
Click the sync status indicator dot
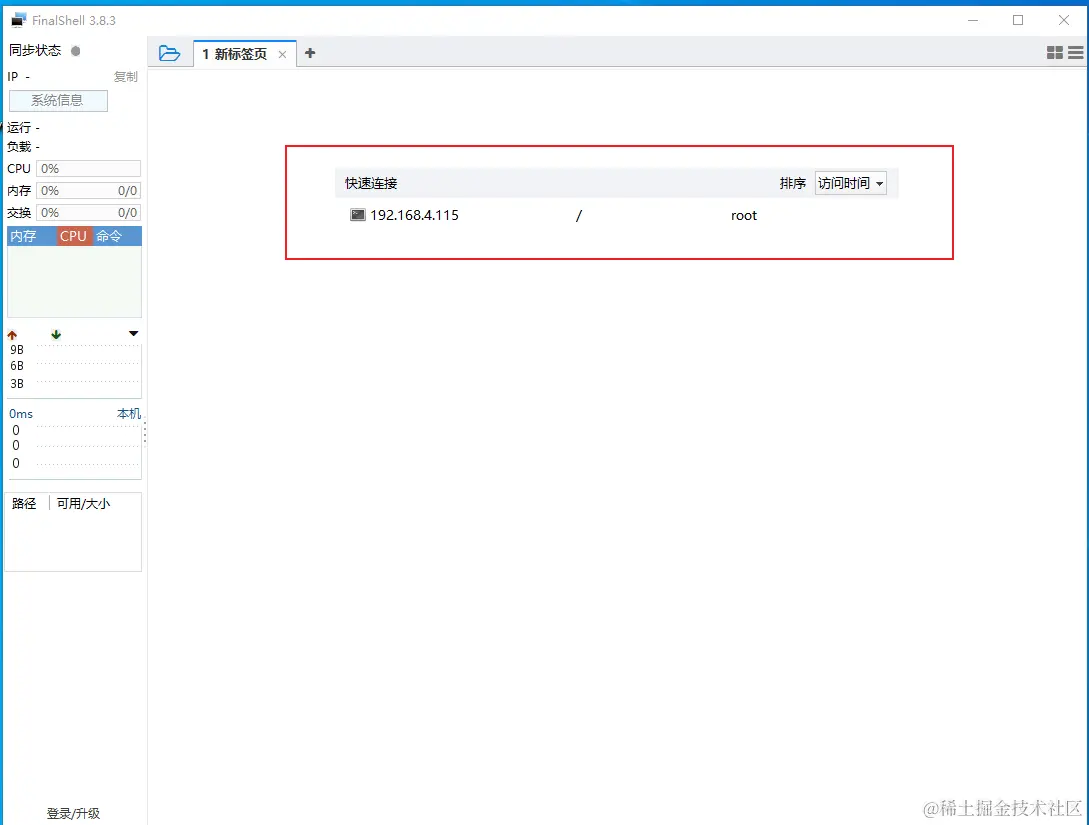(x=76, y=51)
